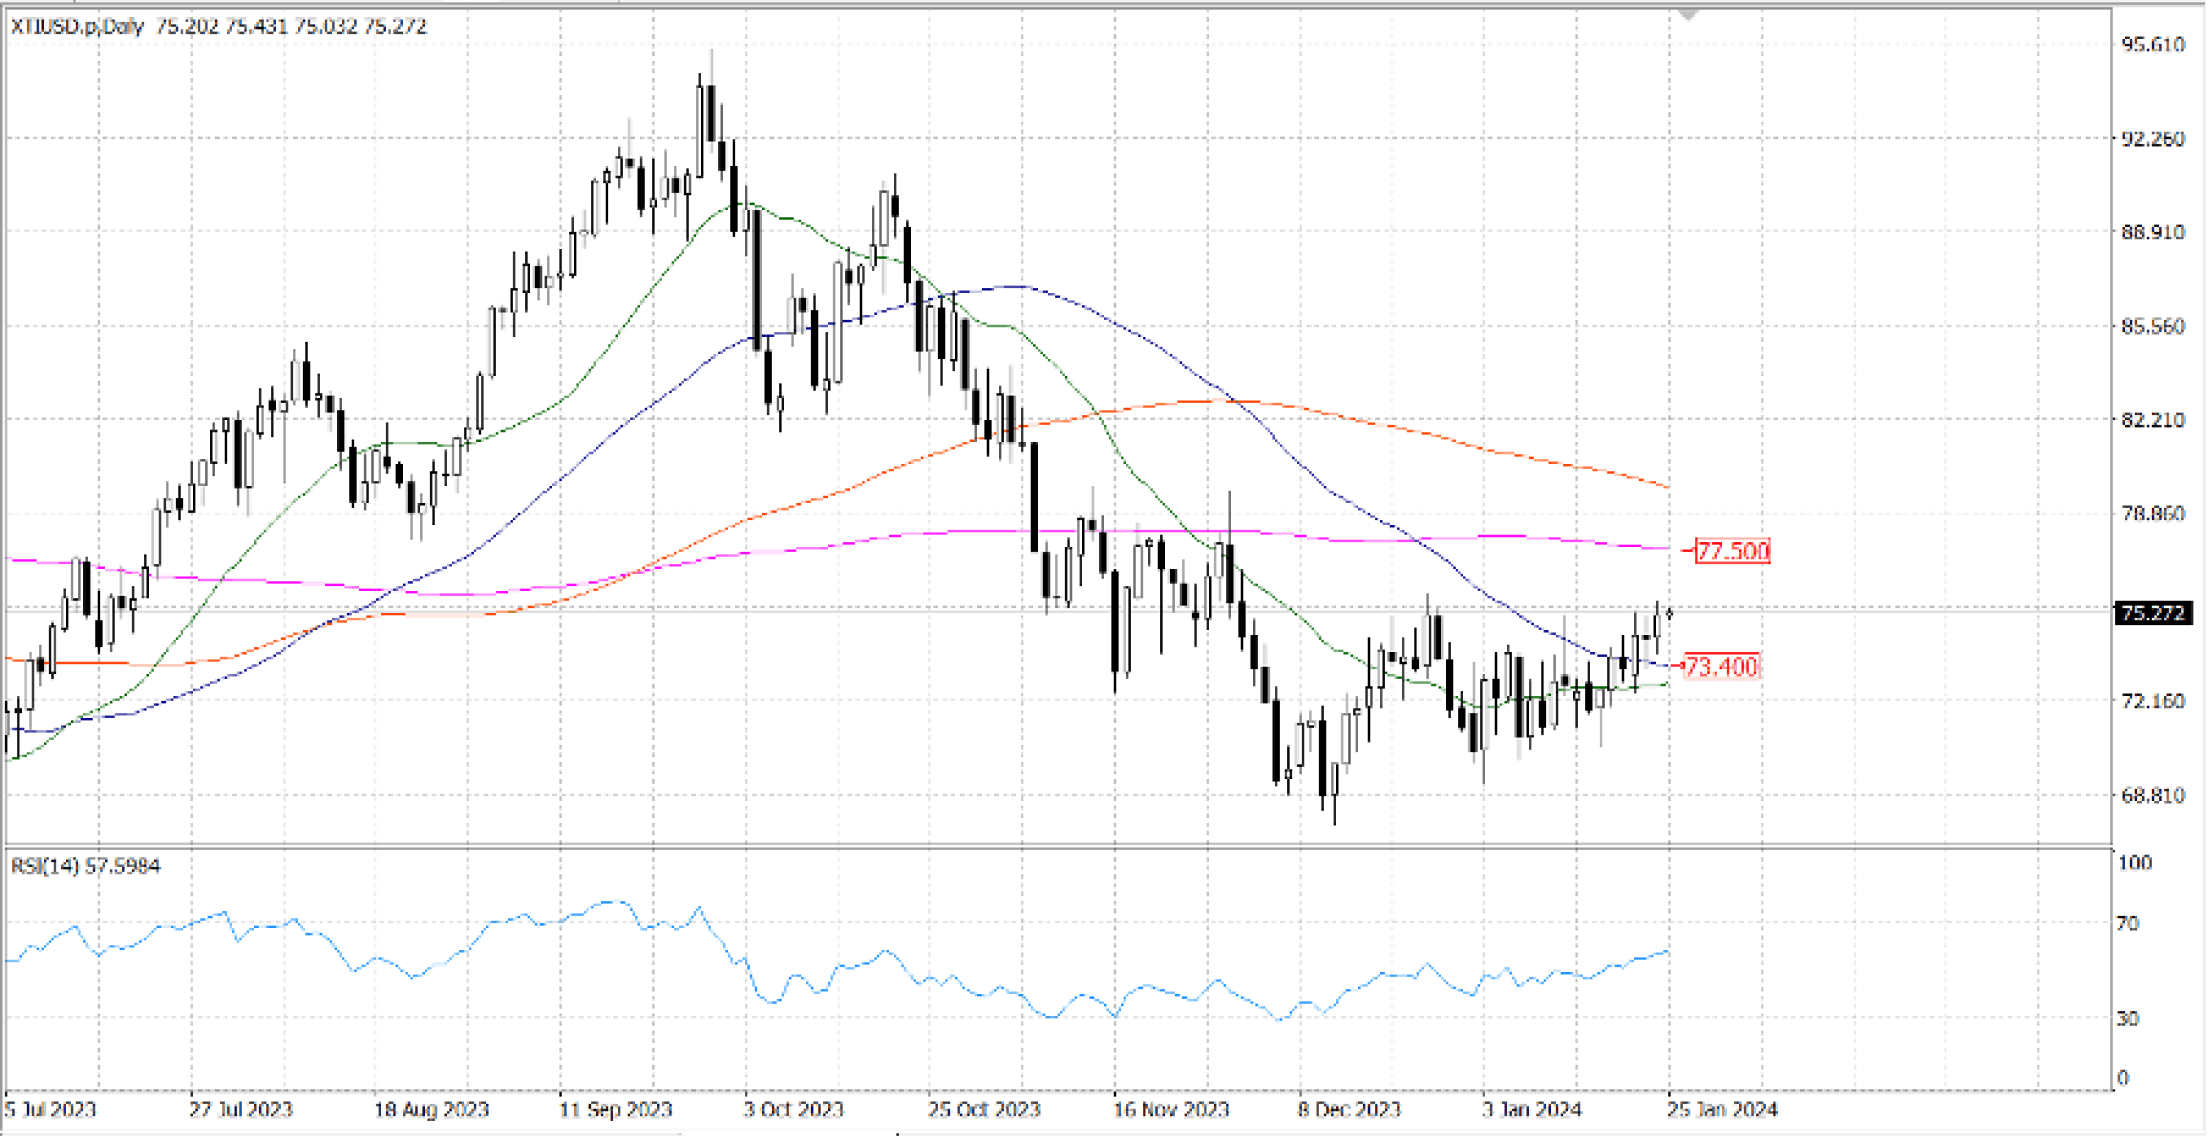Click the 82.210 price scale label
This screenshot has height=1138, width=2208.
tap(2152, 420)
